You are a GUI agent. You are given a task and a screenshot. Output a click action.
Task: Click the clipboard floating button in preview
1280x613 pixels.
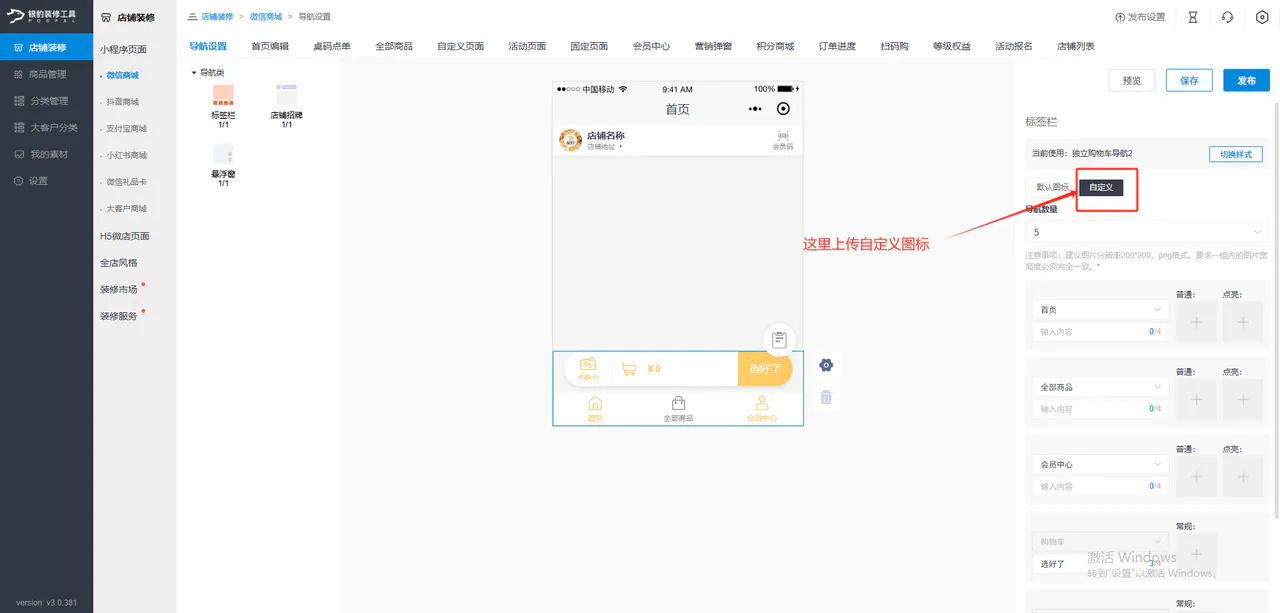(x=779, y=340)
